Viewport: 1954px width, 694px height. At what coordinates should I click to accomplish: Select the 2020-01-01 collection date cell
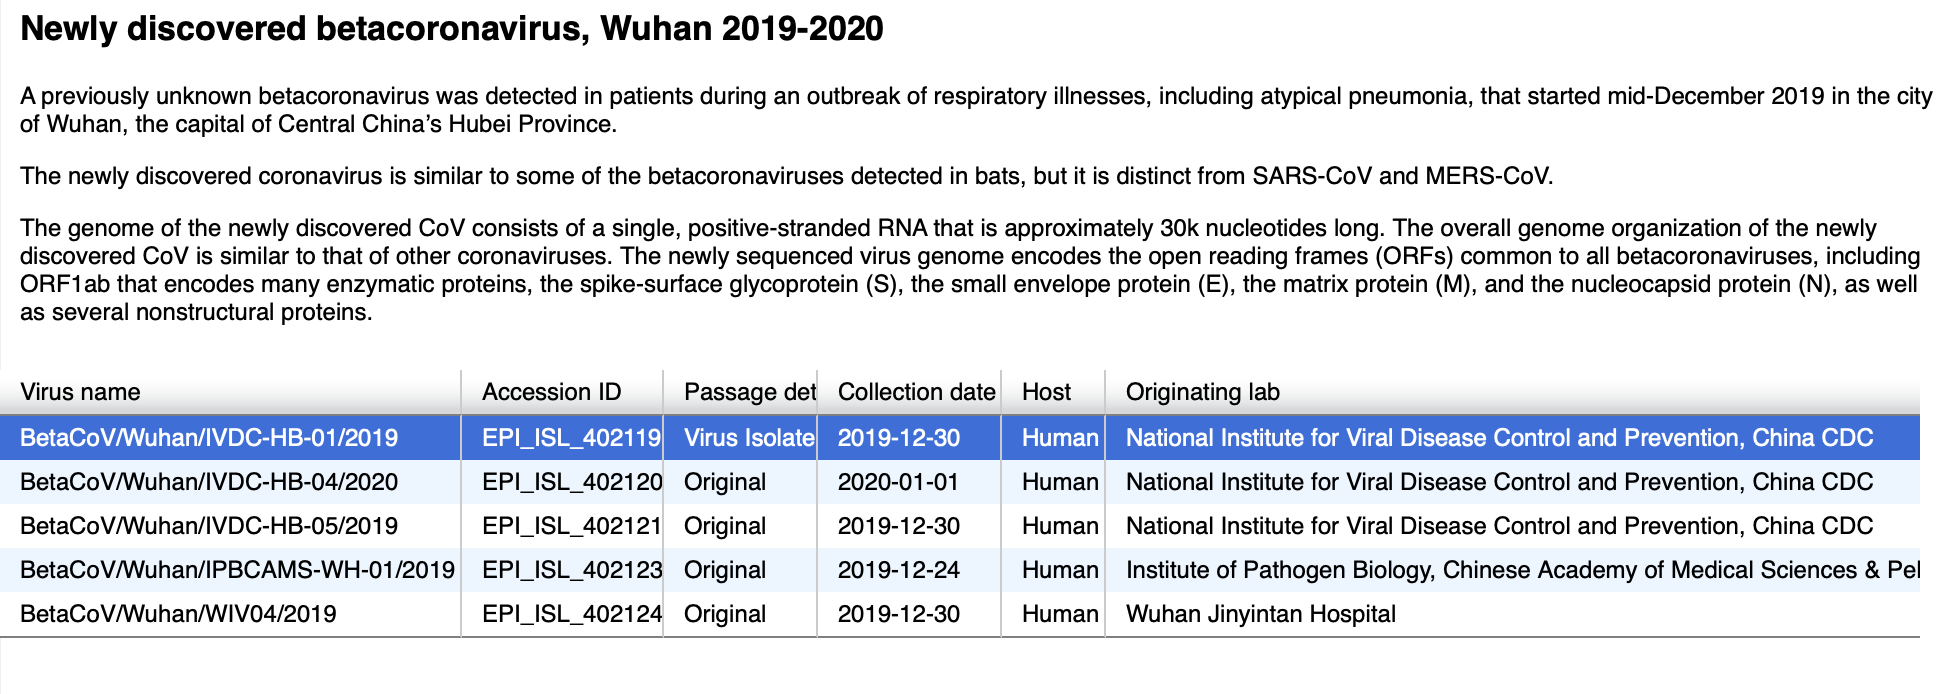pyautogui.click(x=898, y=482)
